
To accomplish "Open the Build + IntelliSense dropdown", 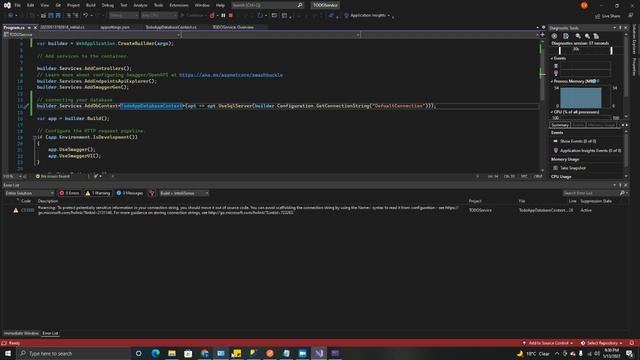I will coord(184,193).
